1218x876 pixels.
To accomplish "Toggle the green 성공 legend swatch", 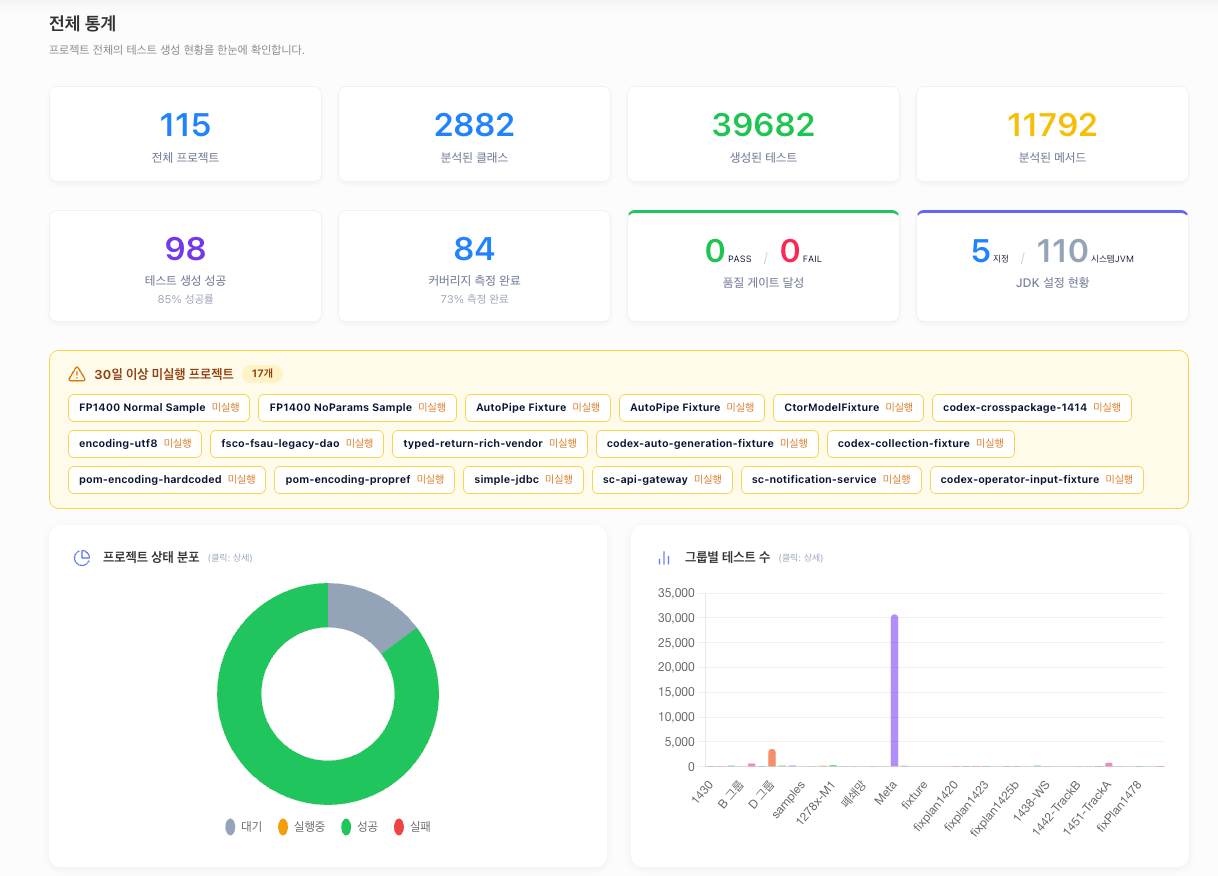I will [x=347, y=827].
